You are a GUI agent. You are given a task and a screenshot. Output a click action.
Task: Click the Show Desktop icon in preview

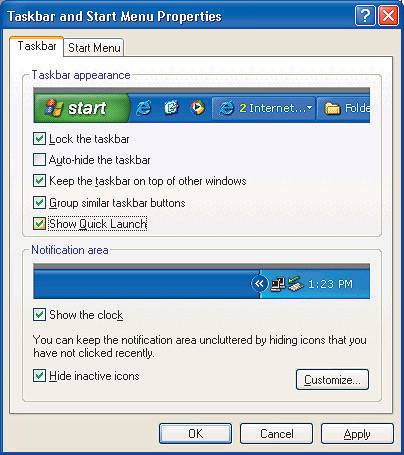pos(171,107)
